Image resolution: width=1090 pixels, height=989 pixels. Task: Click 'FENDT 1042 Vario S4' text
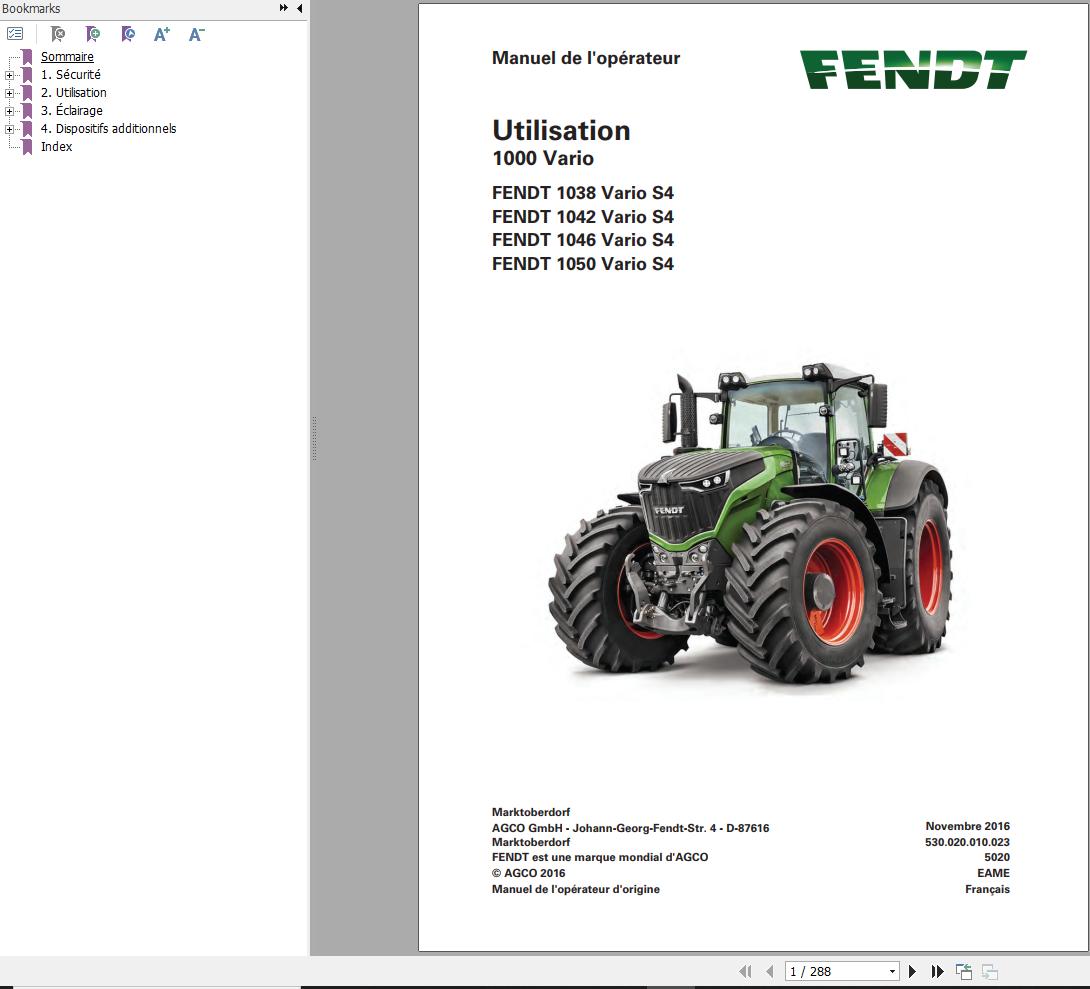click(583, 216)
